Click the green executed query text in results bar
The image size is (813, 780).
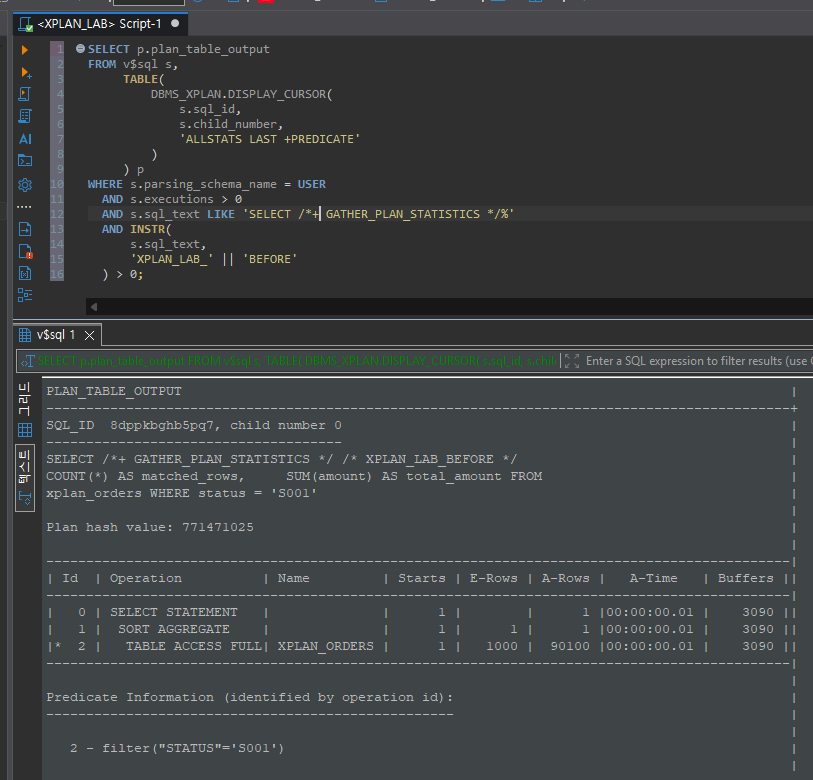coord(297,361)
